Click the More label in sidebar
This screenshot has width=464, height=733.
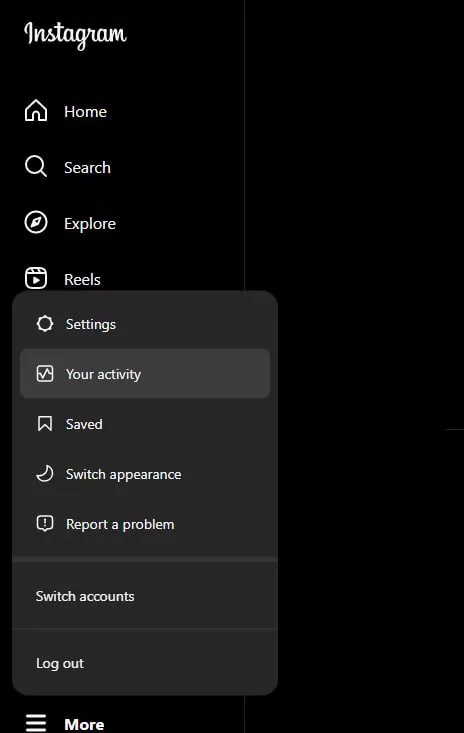coord(85,724)
